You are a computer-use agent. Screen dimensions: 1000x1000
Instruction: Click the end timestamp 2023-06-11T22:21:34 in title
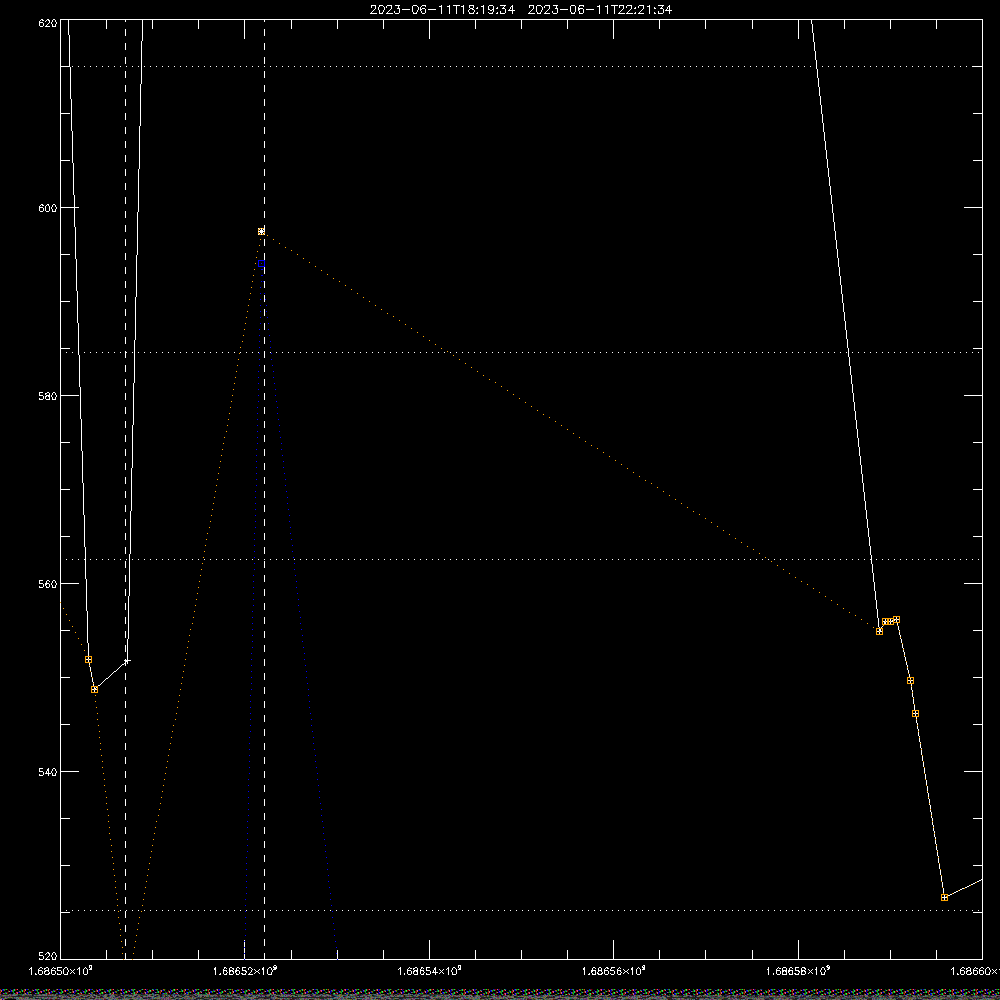point(599,10)
